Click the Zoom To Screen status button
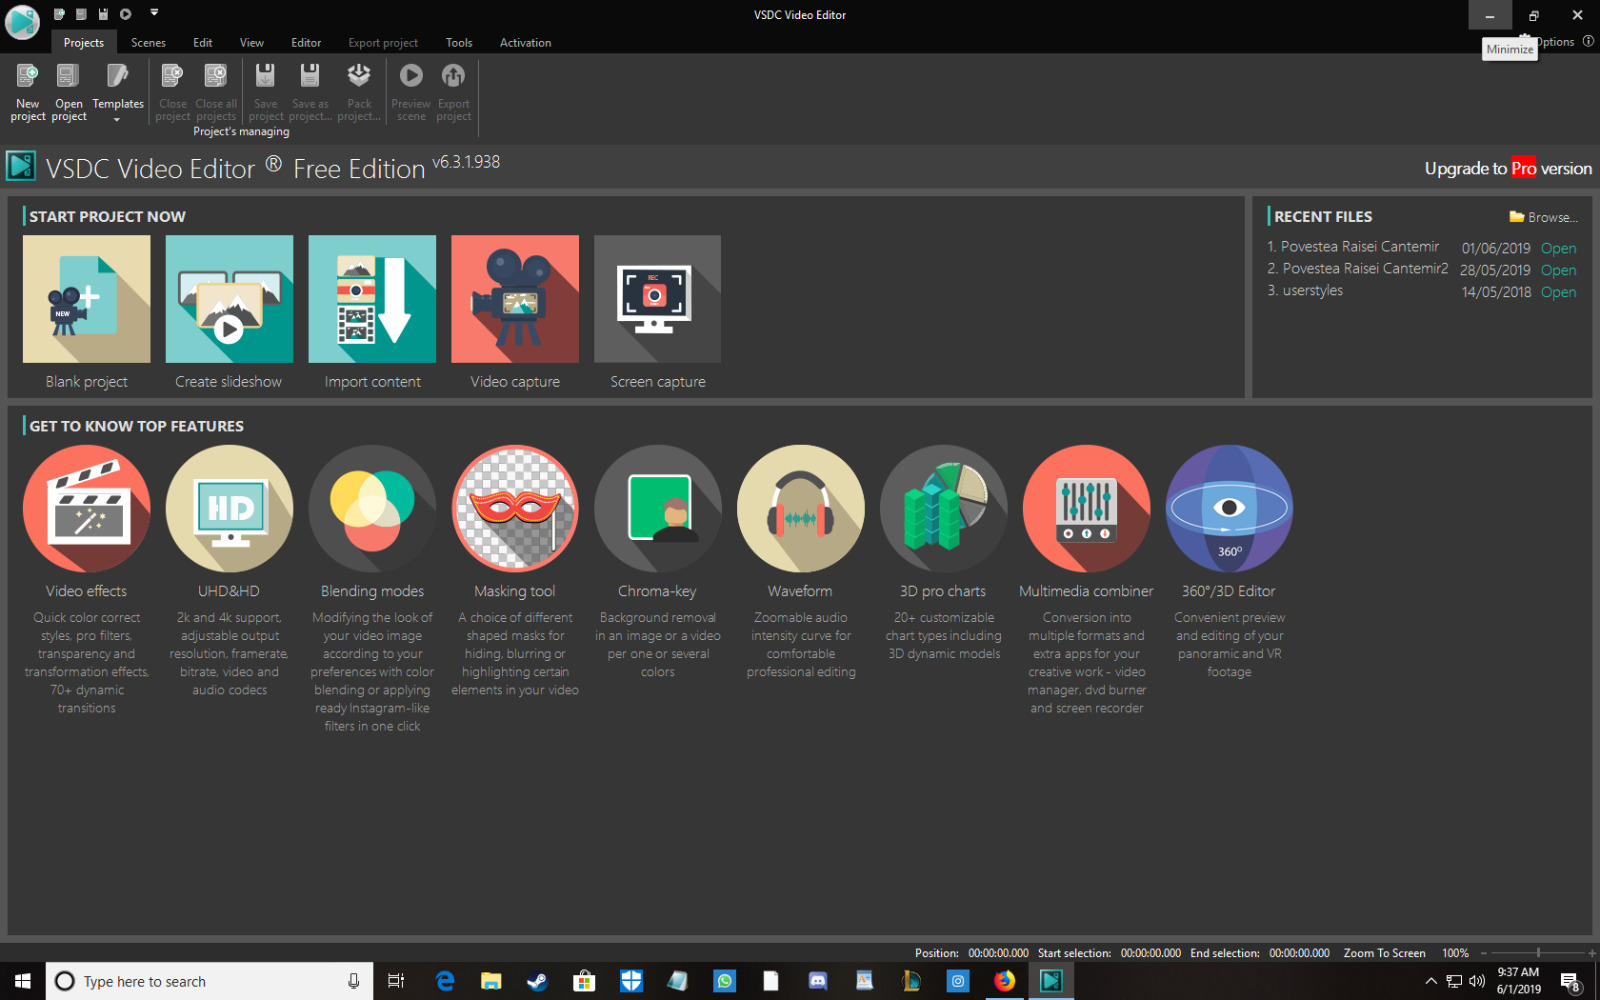Viewport: 1600px width, 1000px height. point(1384,953)
